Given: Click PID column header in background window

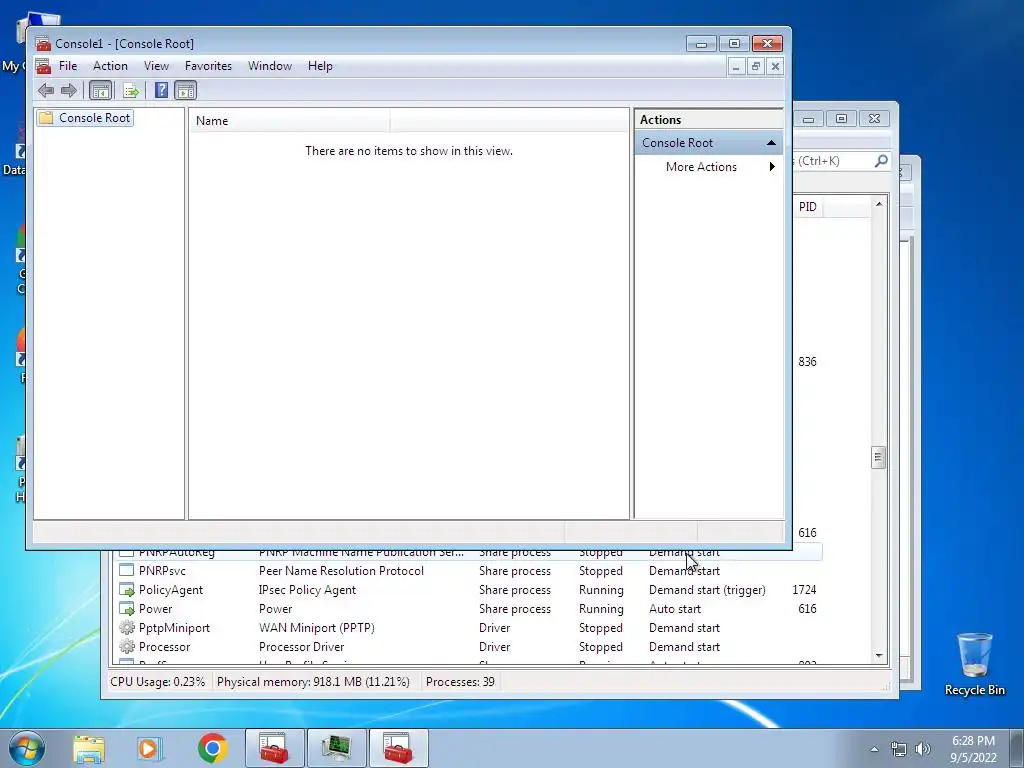Looking at the screenshot, I should [808, 207].
